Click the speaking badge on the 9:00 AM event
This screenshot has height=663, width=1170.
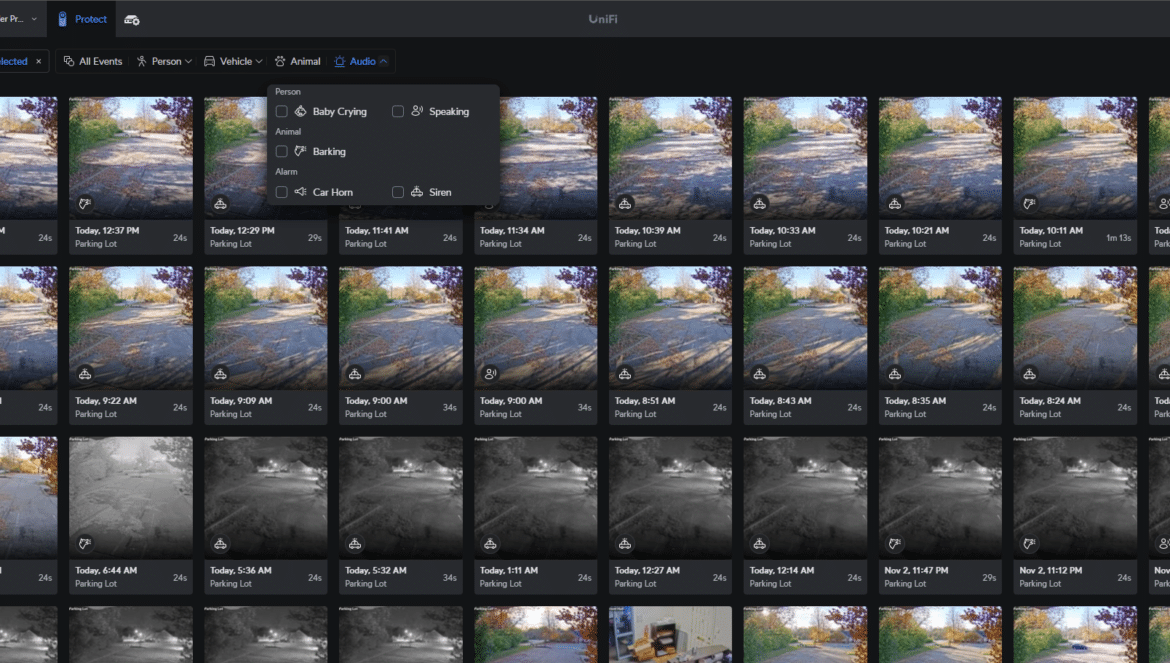[x=489, y=374]
